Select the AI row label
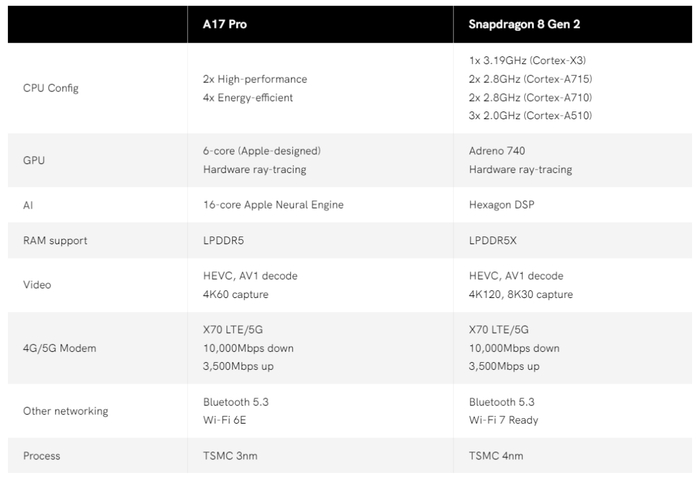Viewport: 700px width, 480px height. (28, 205)
